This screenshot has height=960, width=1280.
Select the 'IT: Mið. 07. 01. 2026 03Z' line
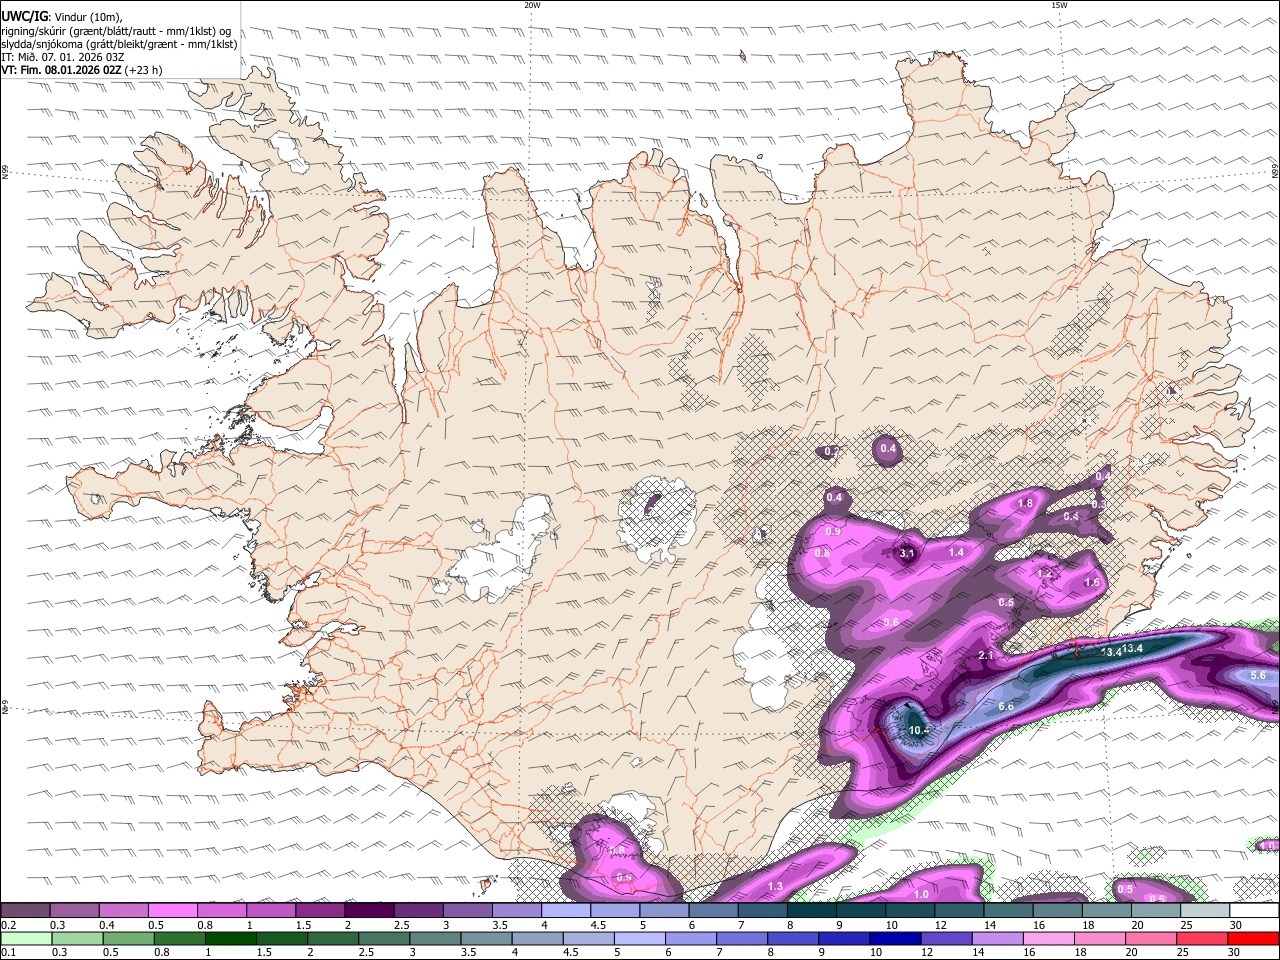(x=63, y=57)
